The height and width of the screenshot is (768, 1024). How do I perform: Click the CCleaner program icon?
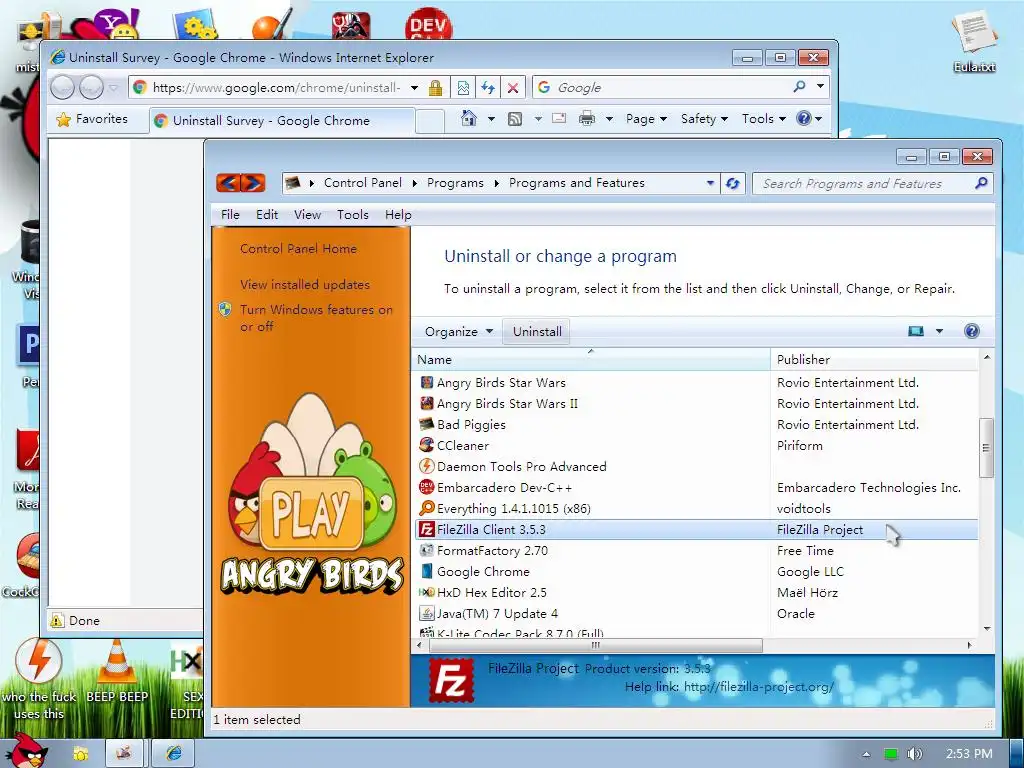(x=426, y=445)
